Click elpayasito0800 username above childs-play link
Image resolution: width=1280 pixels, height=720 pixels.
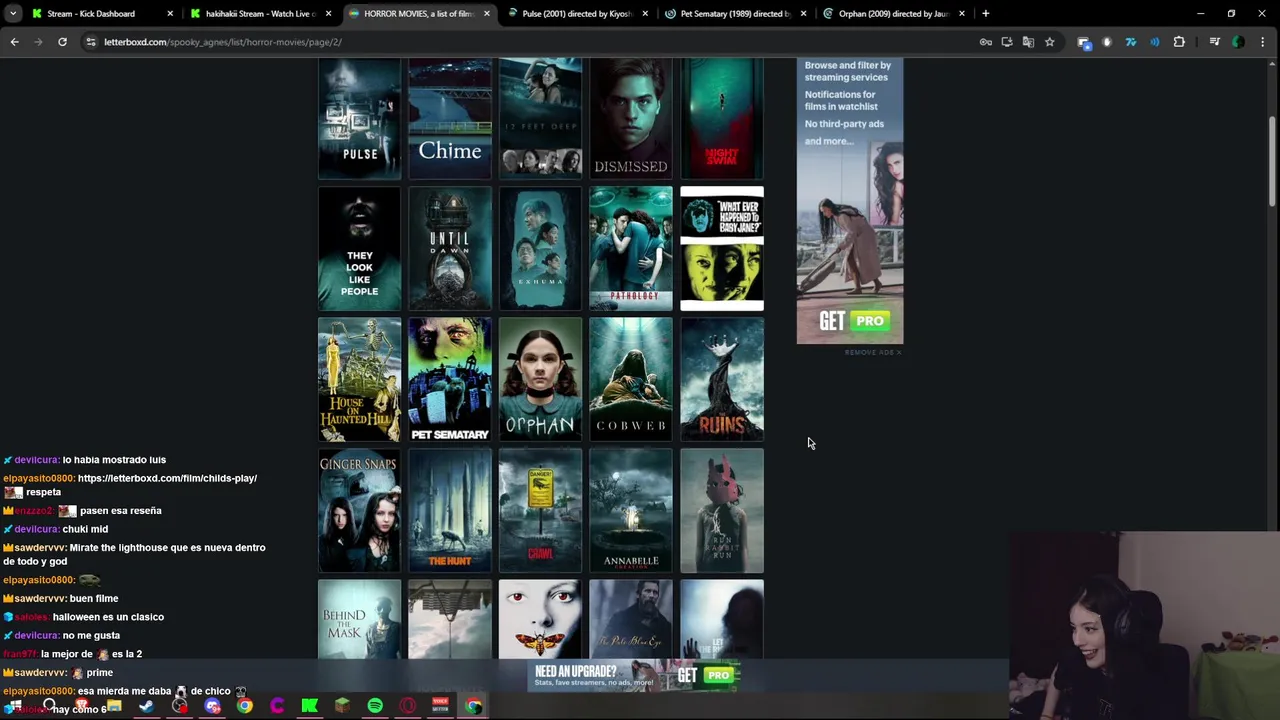39,478
